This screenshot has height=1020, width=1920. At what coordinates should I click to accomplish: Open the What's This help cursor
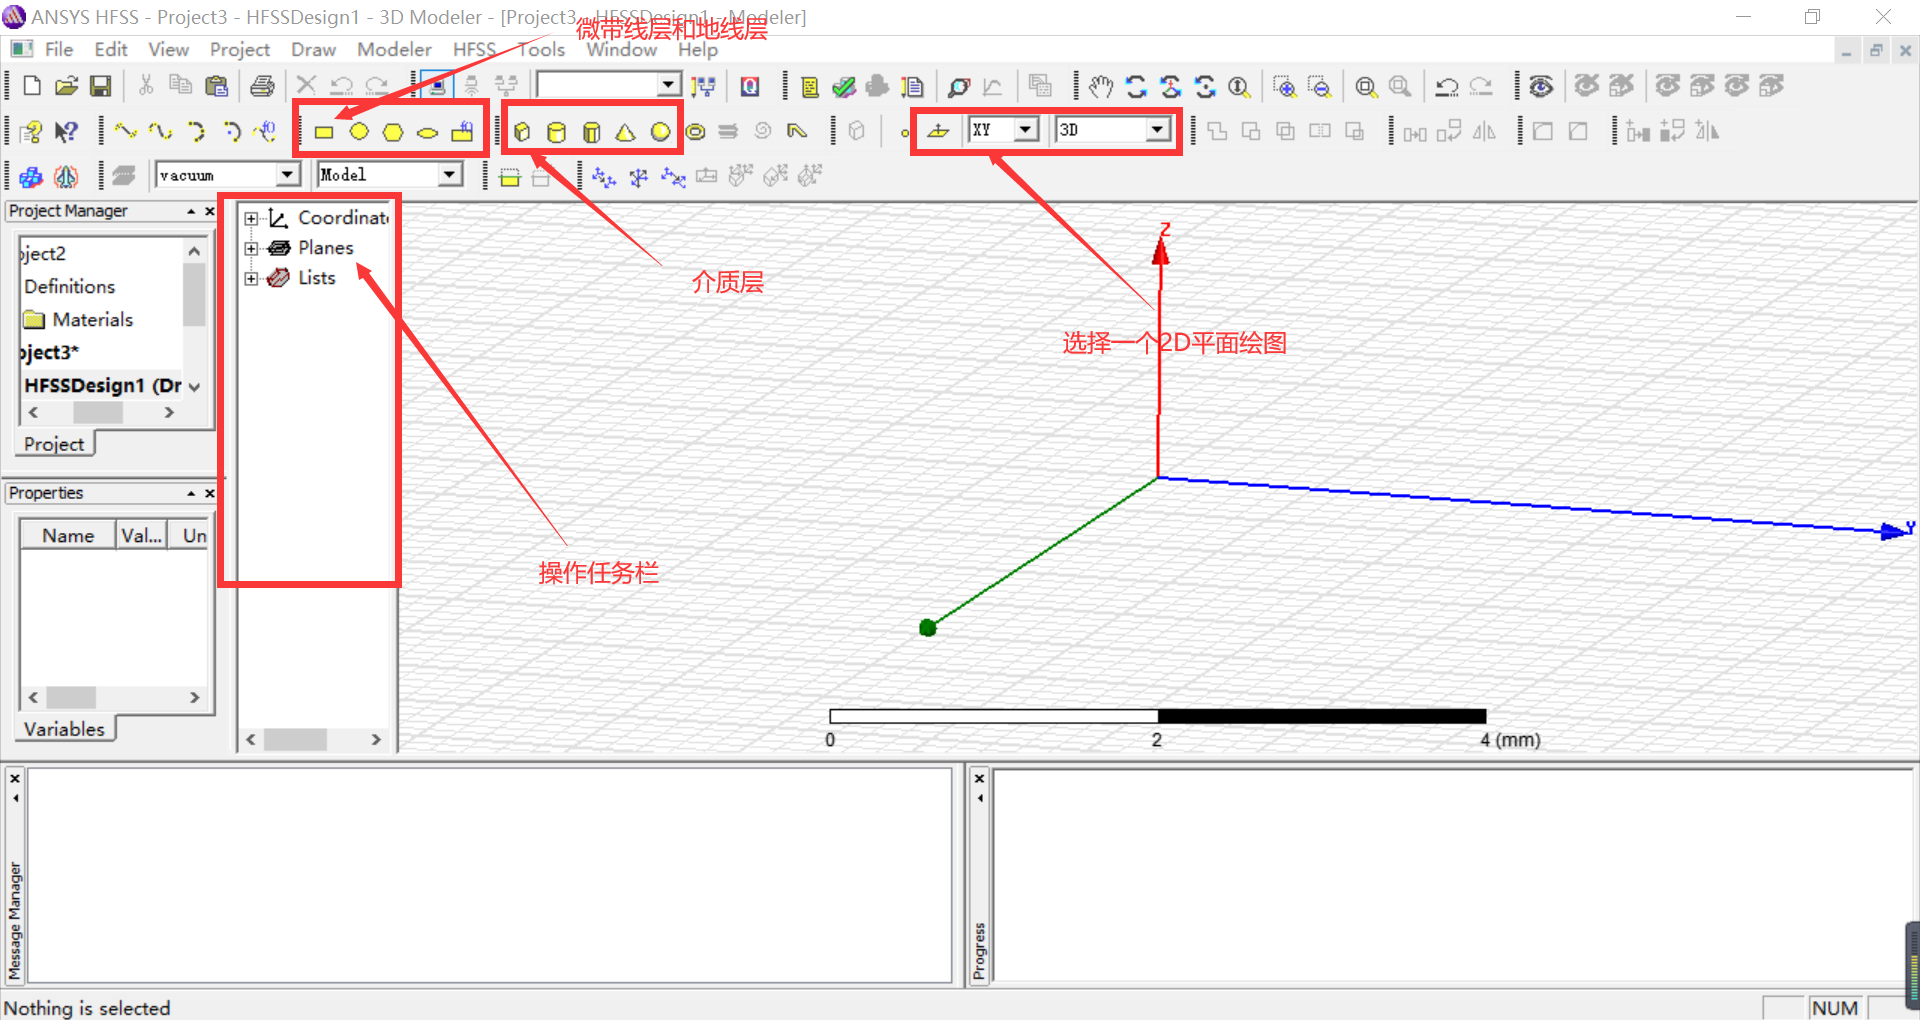[x=66, y=131]
